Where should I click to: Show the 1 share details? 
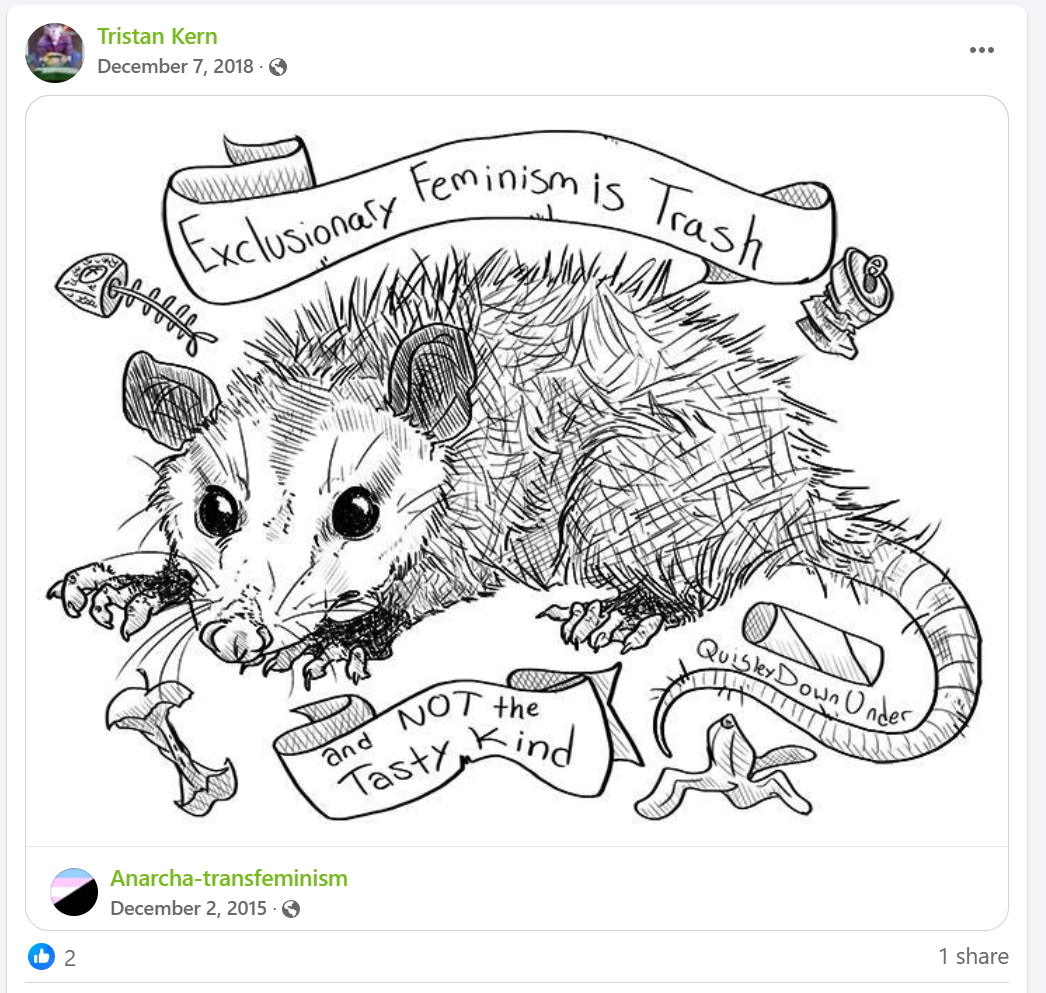coord(973,956)
